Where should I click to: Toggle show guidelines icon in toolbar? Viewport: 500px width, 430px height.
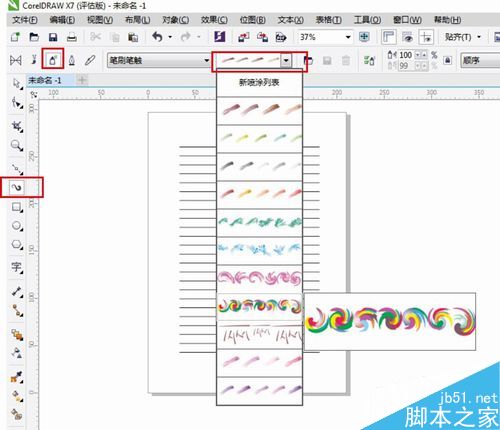[426, 37]
